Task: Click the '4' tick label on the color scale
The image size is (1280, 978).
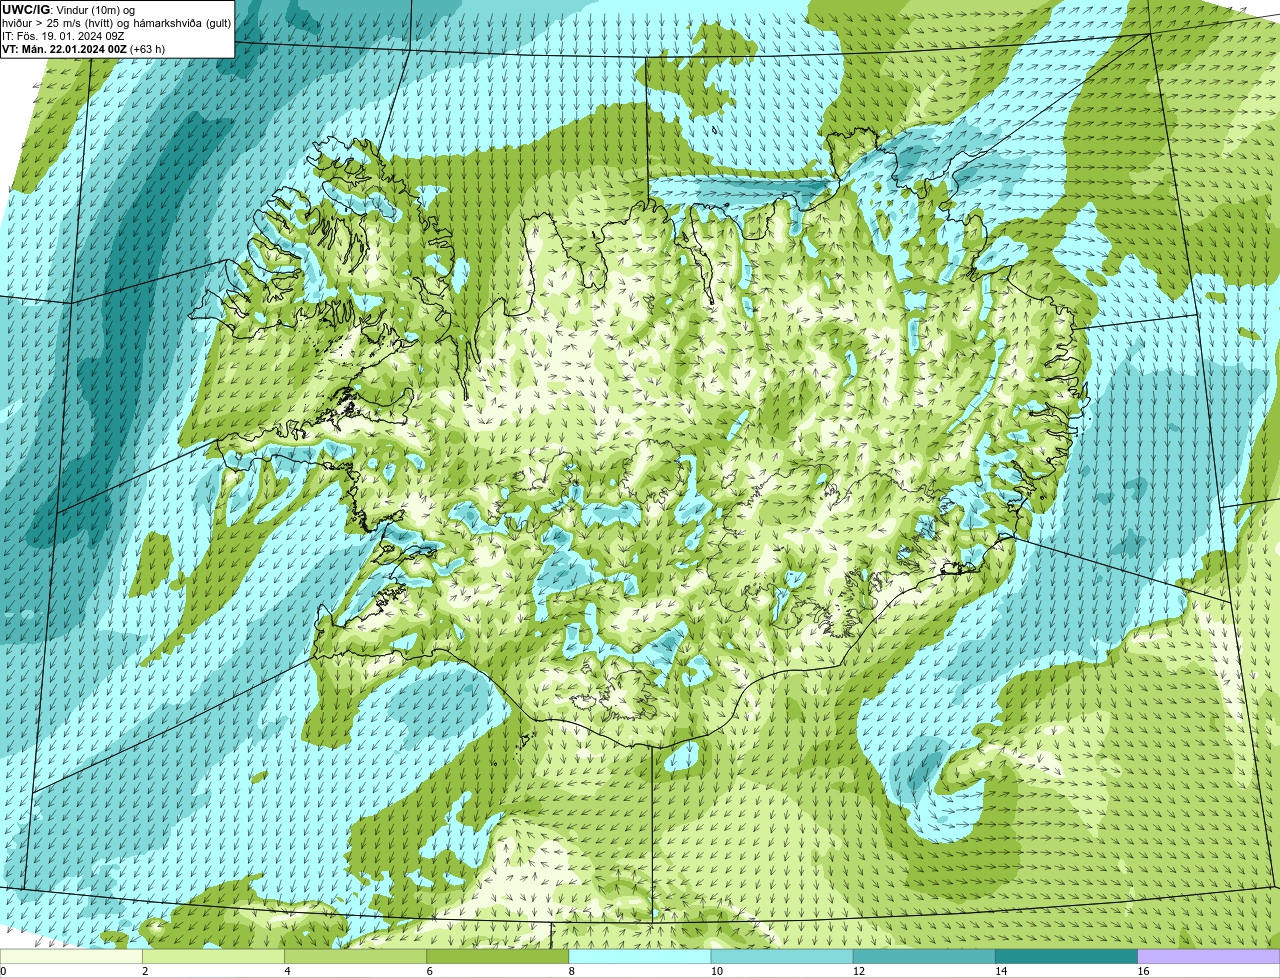Action: pos(287,971)
